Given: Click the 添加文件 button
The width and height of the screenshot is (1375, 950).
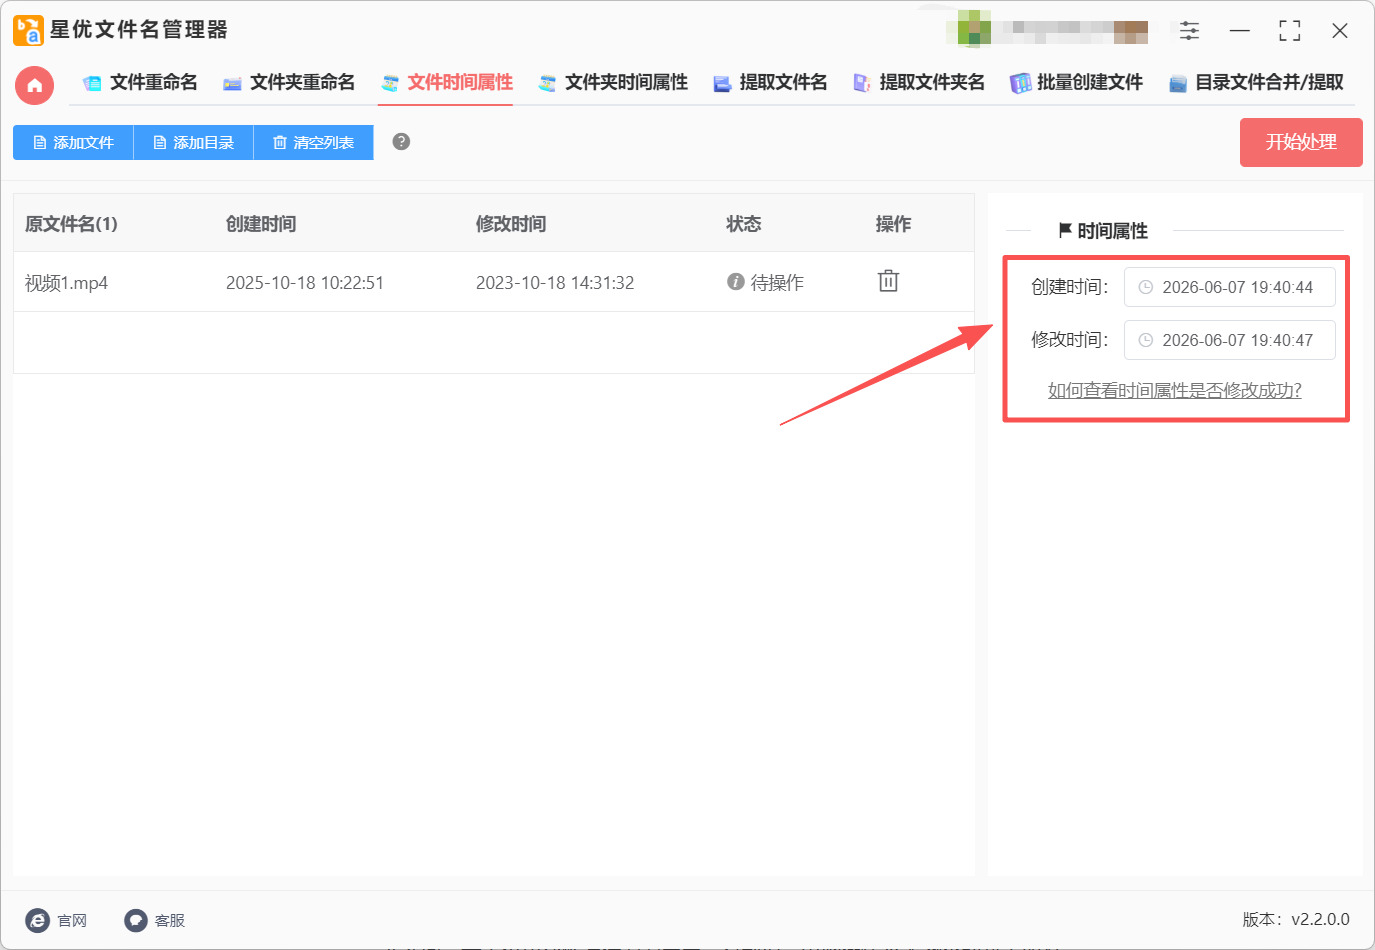Looking at the screenshot, I should click(x=73, y=142).
